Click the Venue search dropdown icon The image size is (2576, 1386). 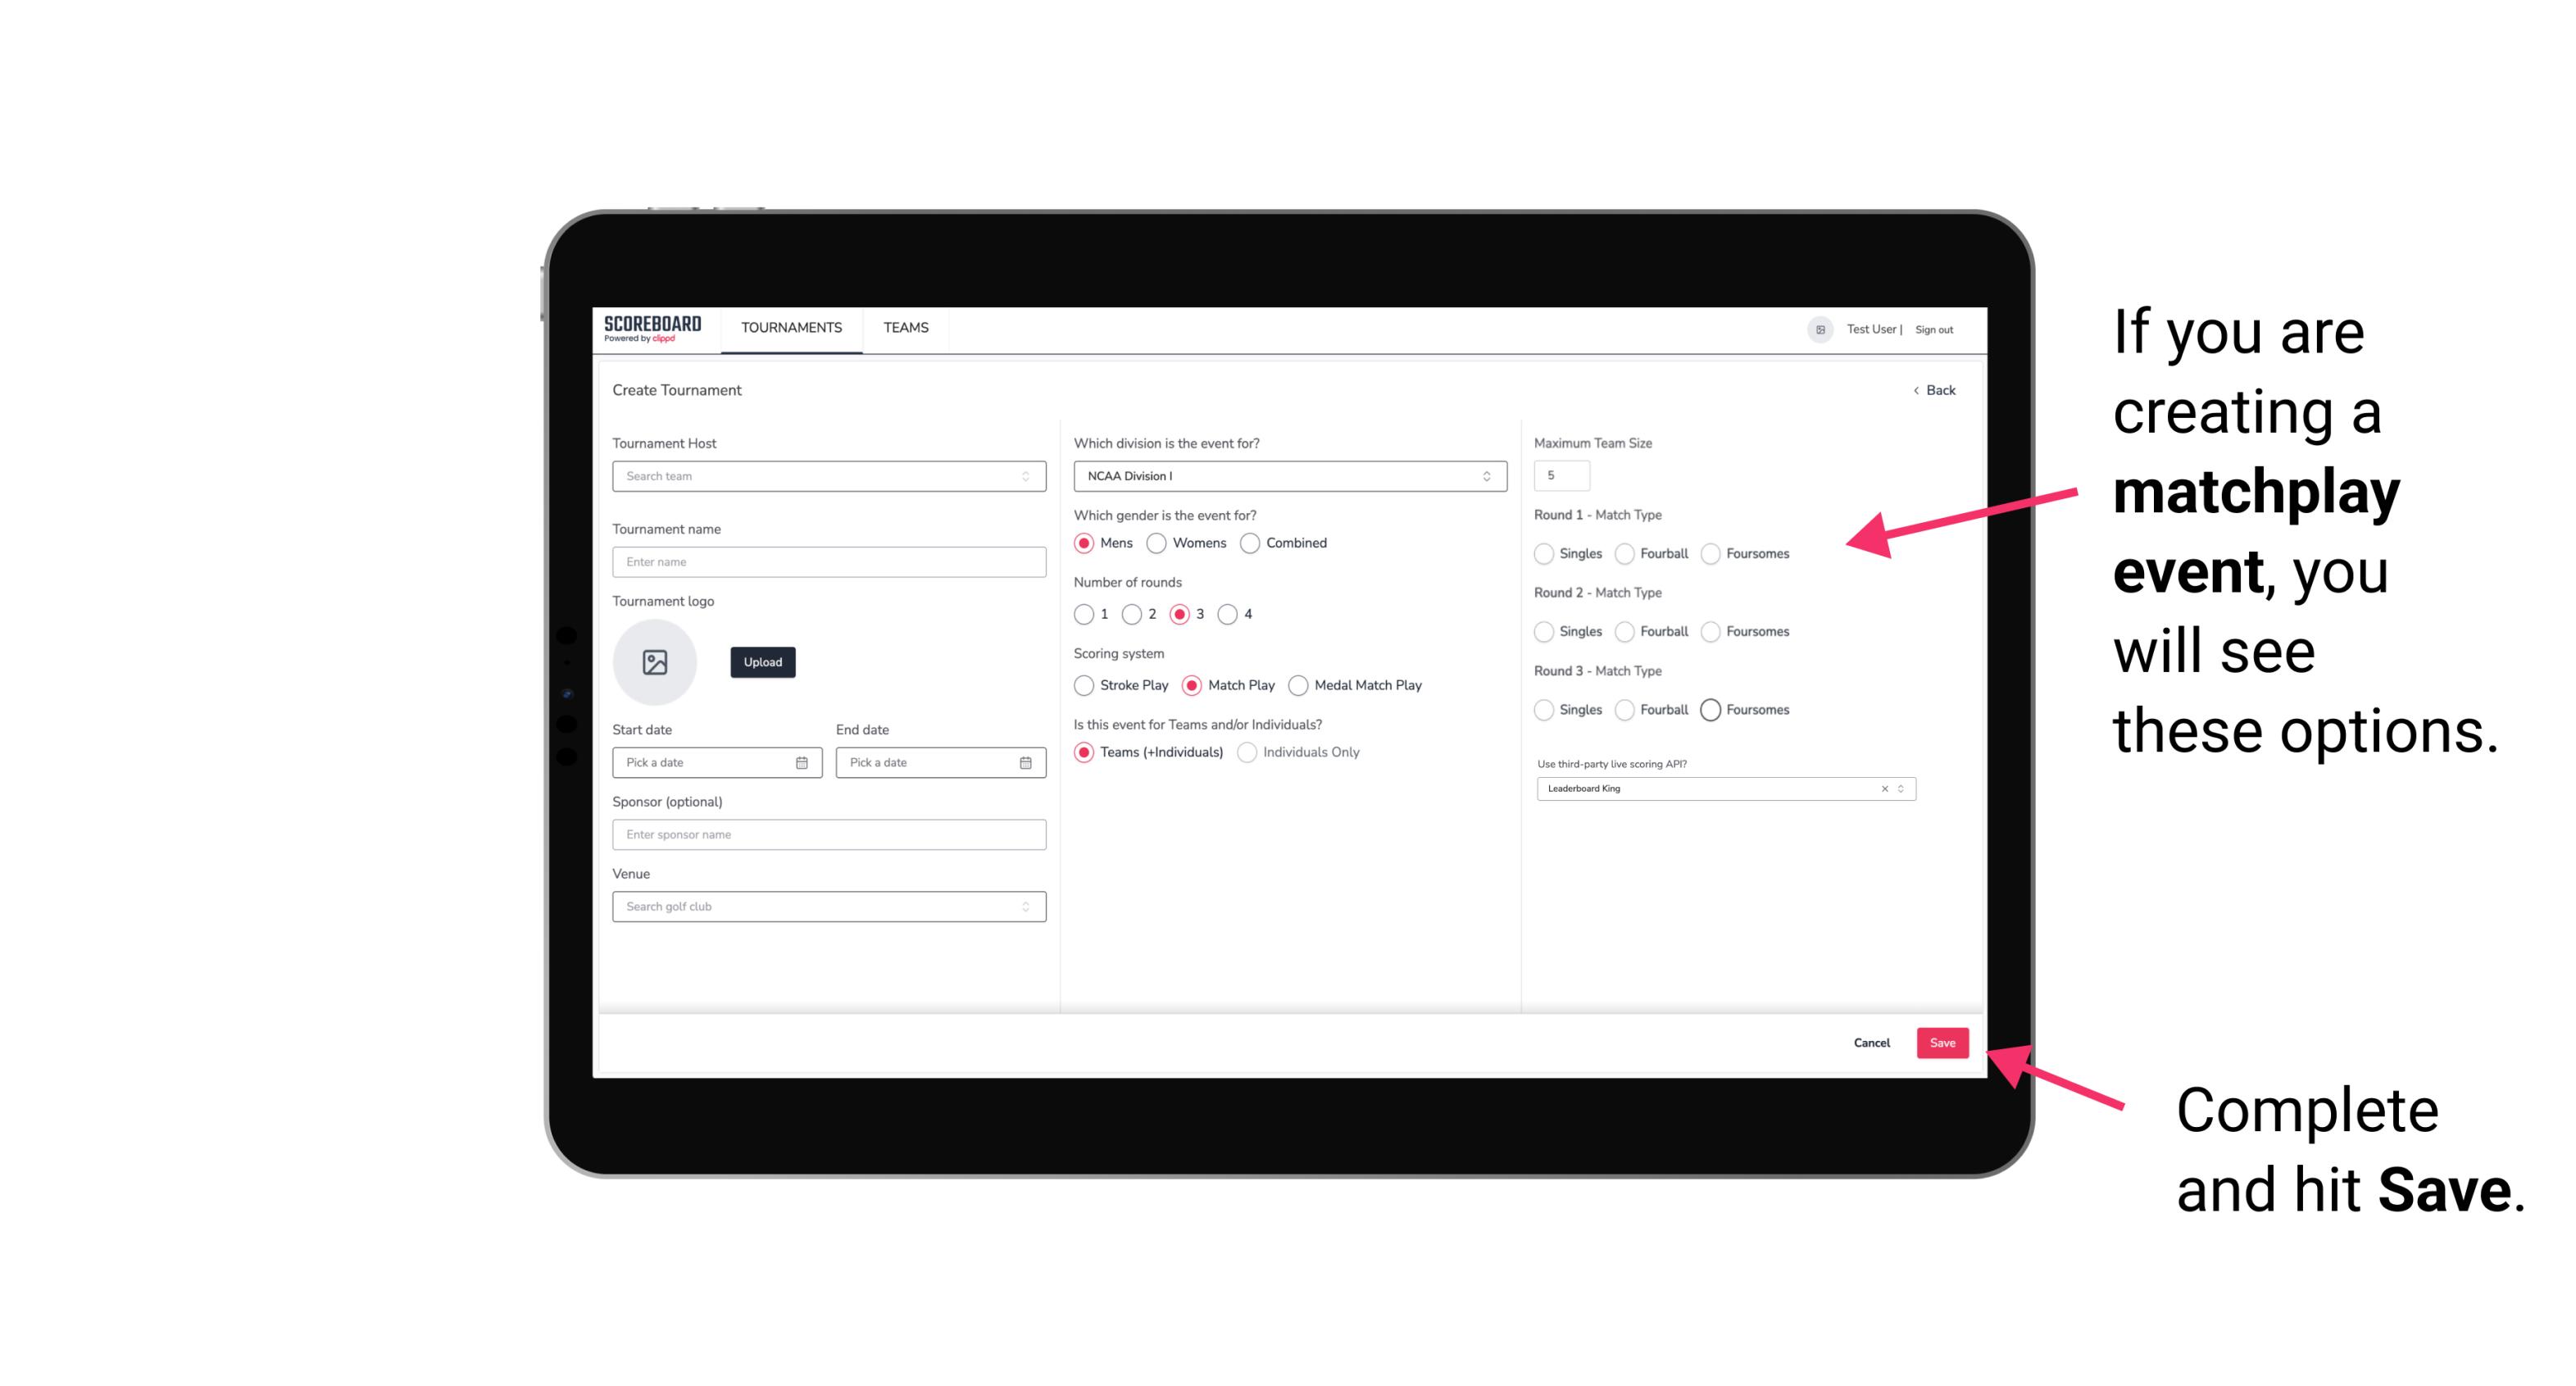coord(1025,907)
